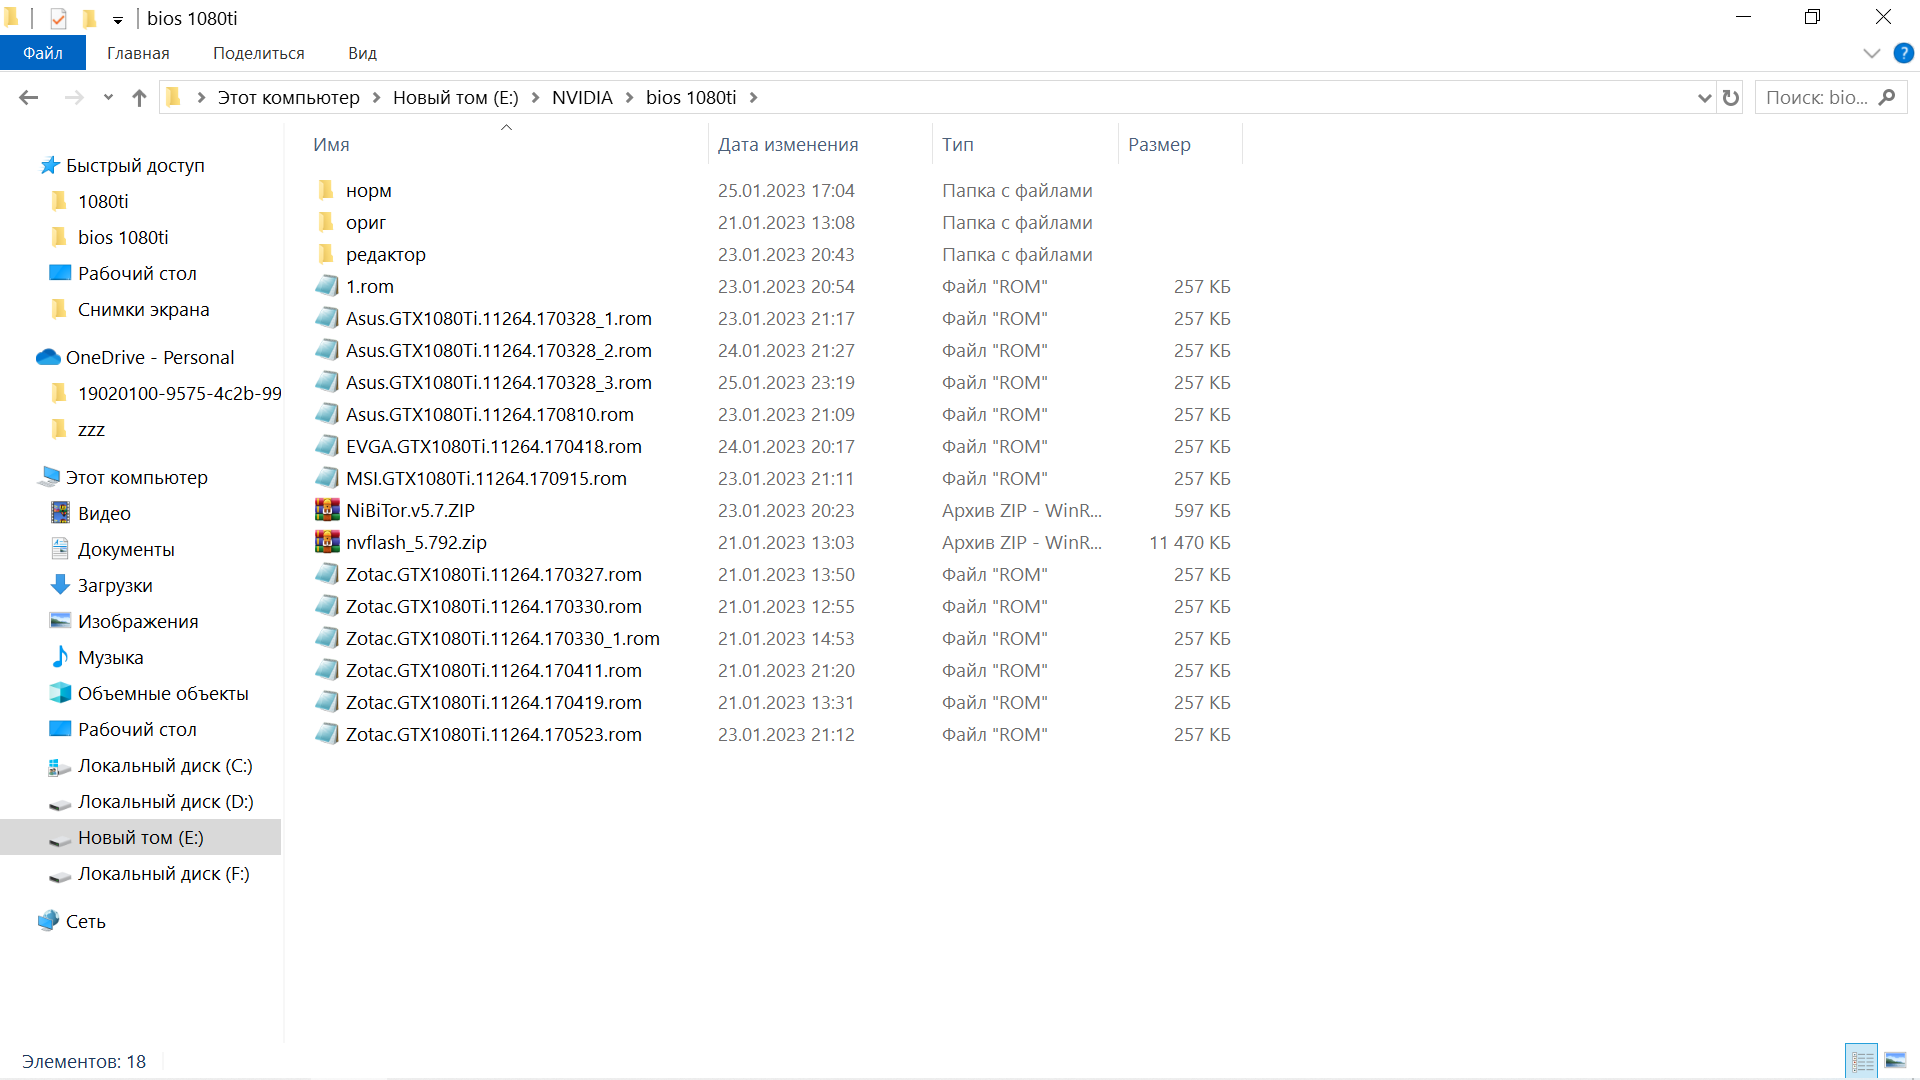Open the Файл menu tab
Viewport: 1920px width, 1080px height.
[x=43, y=53]
